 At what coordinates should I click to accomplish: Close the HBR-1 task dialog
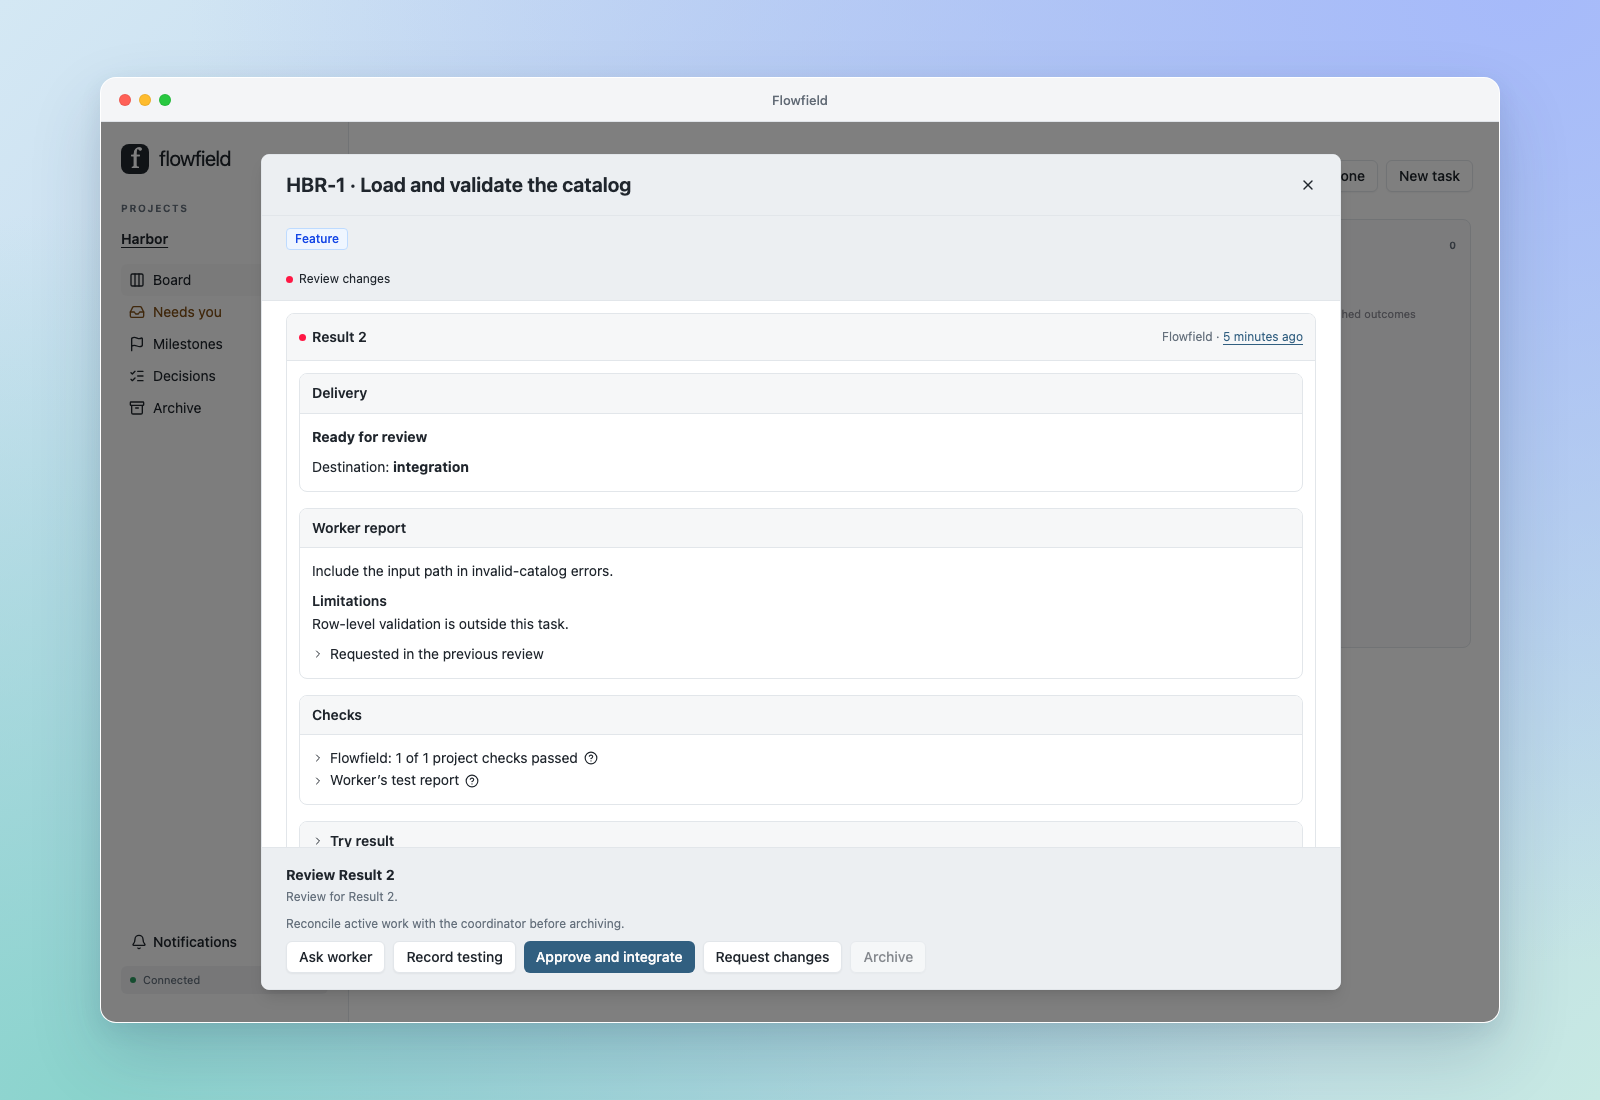coord(1308,185)
